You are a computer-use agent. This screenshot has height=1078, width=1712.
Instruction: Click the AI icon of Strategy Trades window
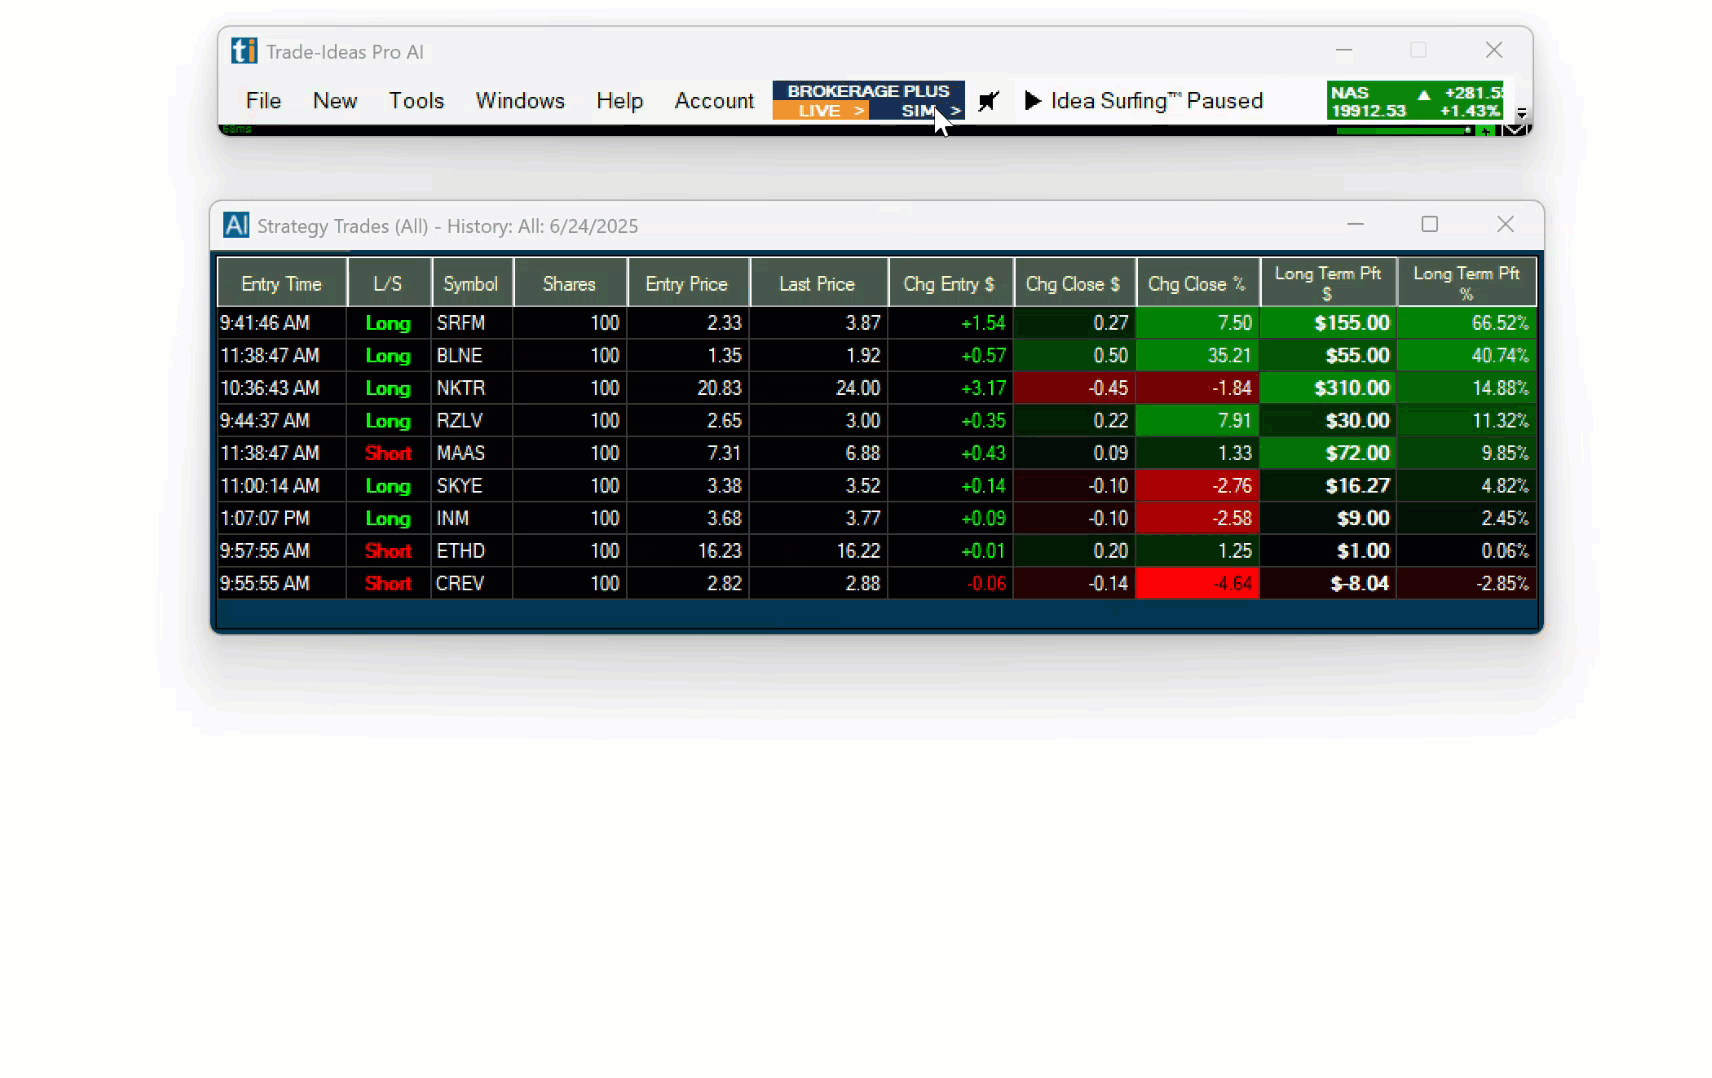[x=236, y=225]
